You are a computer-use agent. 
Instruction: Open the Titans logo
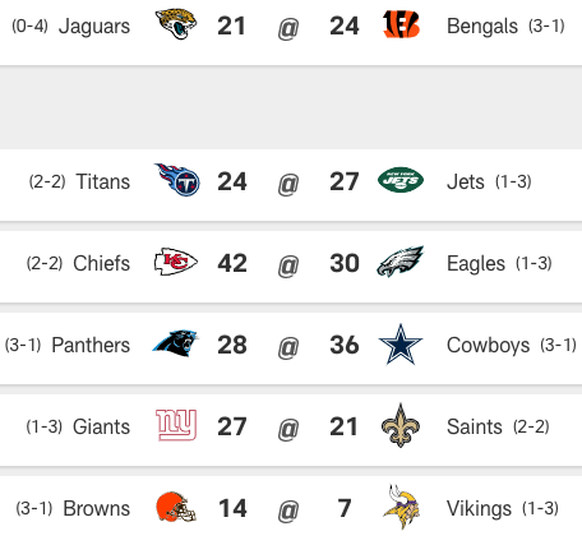click(x=177, y=180)
